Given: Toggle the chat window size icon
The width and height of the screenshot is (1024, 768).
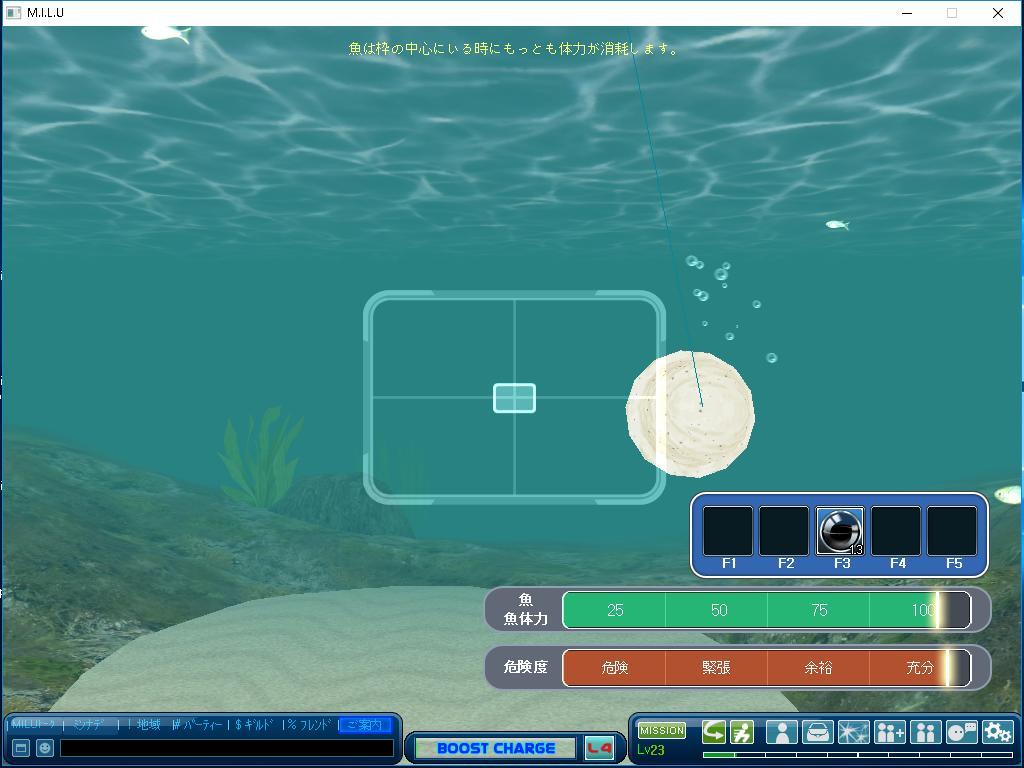Looking at the screenshot, I should 20,748.
